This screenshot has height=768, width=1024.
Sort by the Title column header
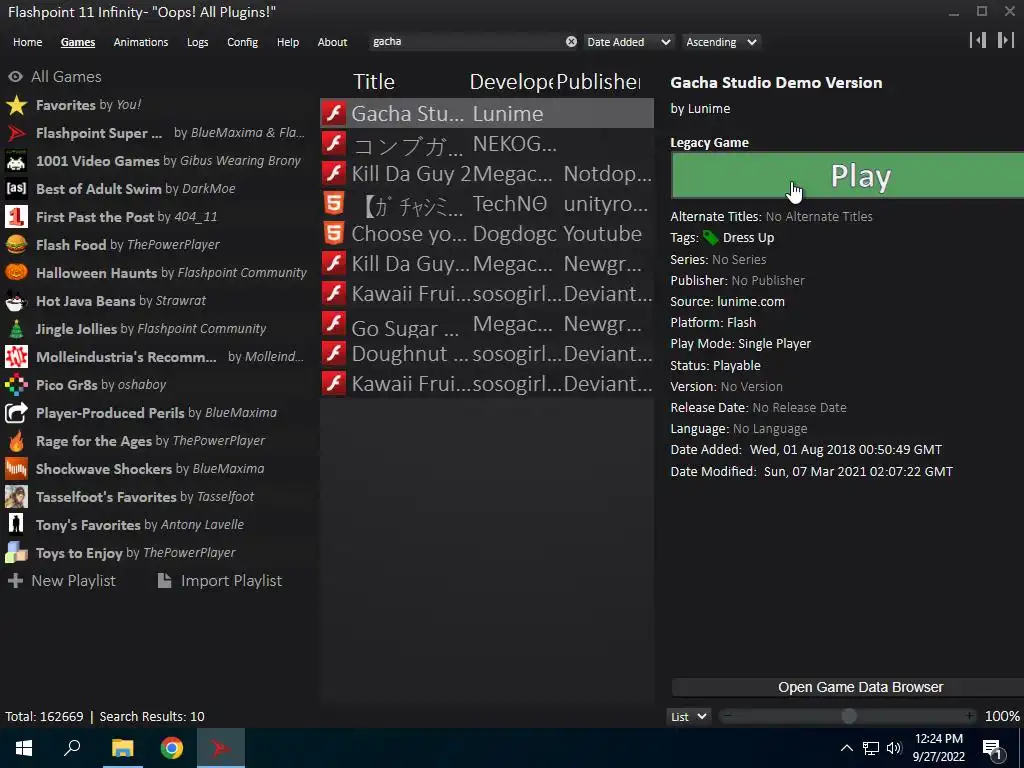[x=374, y=82]
